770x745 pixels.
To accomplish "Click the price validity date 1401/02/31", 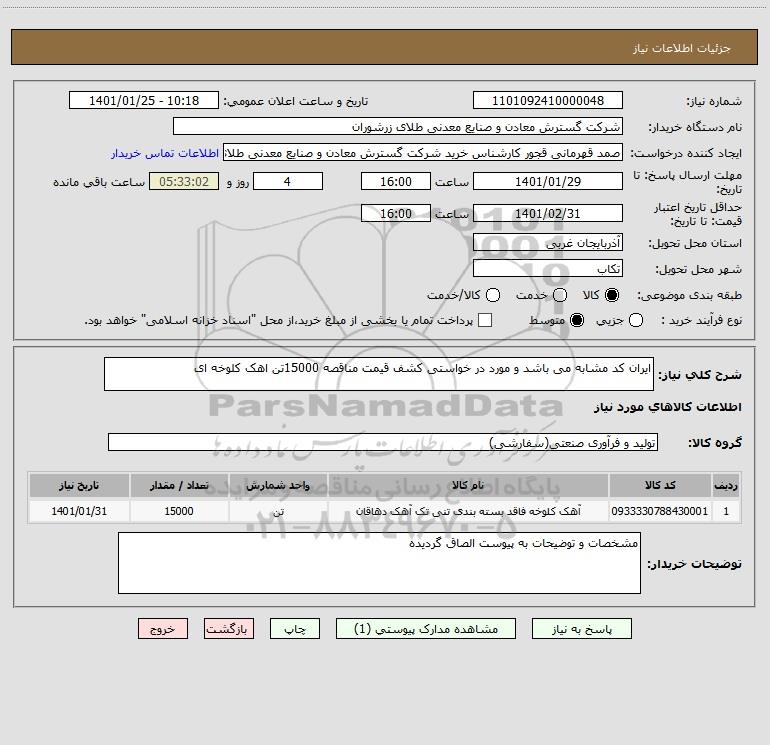I will coord(548,213).
